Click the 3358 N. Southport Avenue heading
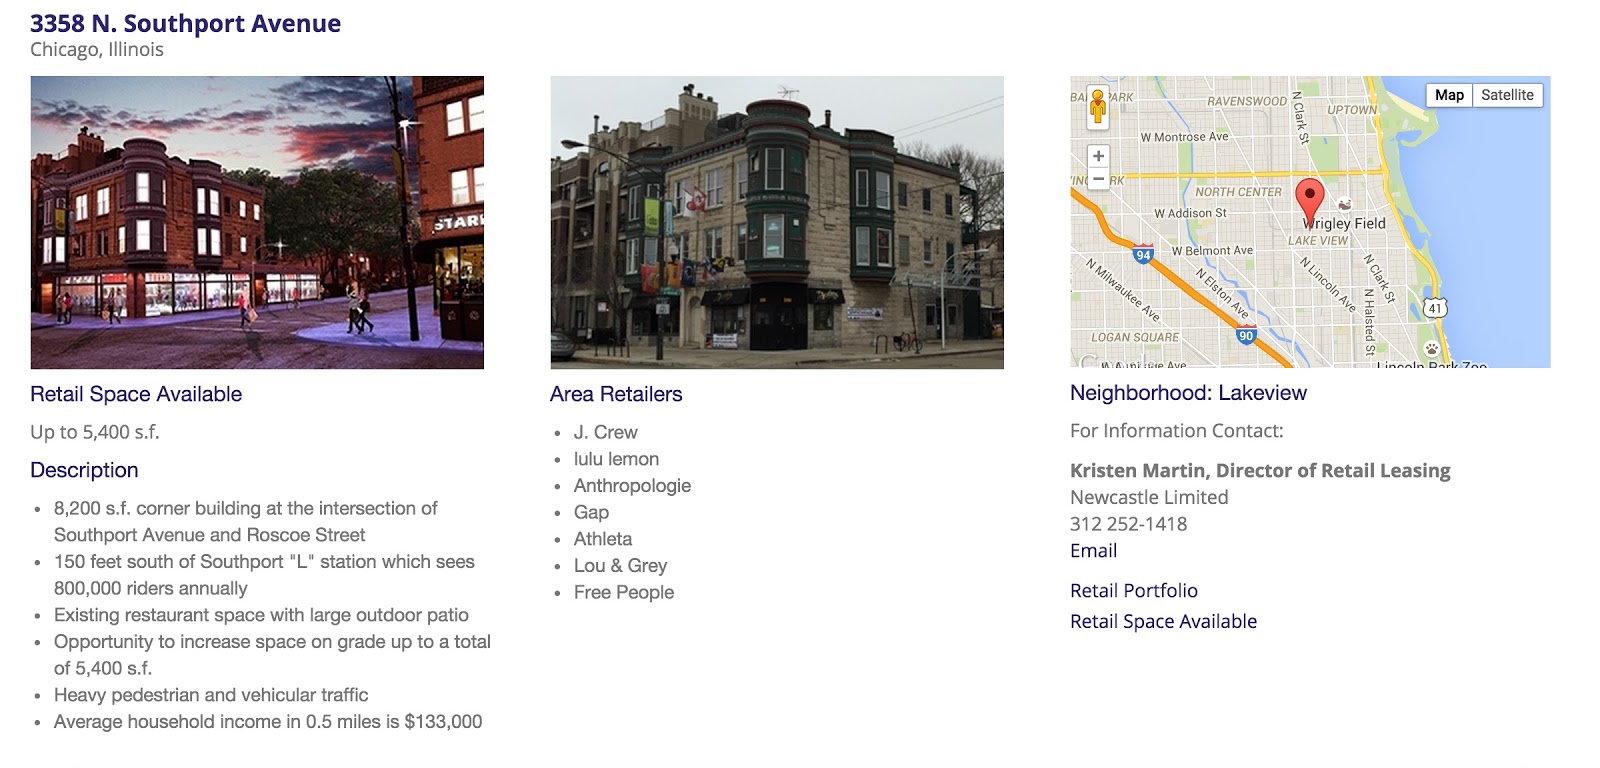This screenshot has height=768, width=1600. point(185,24)
